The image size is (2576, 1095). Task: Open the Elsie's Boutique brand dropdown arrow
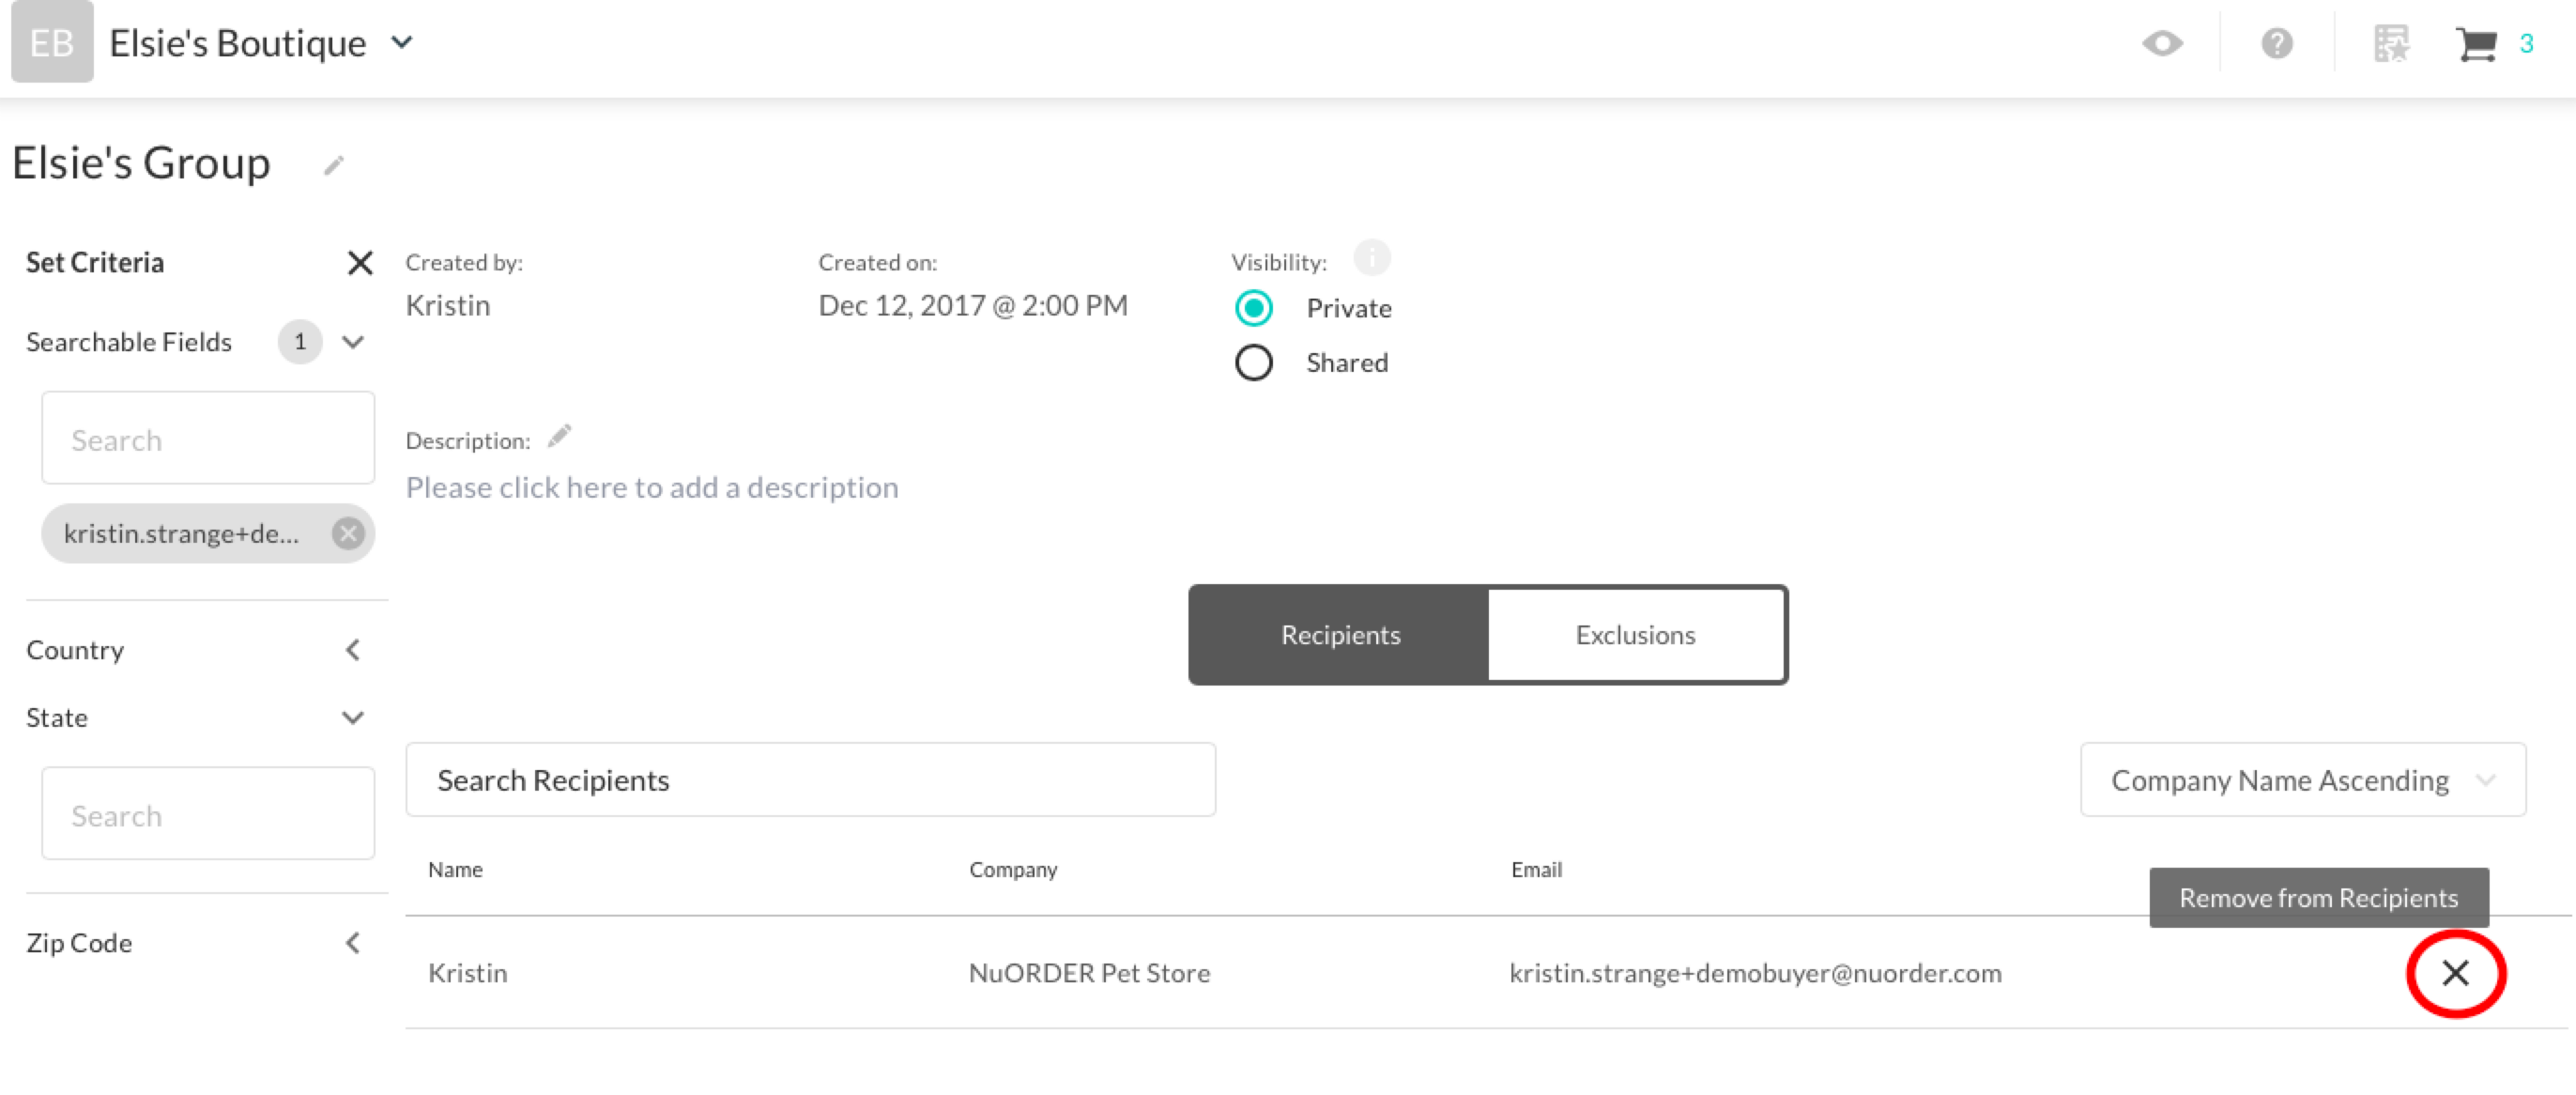pos(402,43)
